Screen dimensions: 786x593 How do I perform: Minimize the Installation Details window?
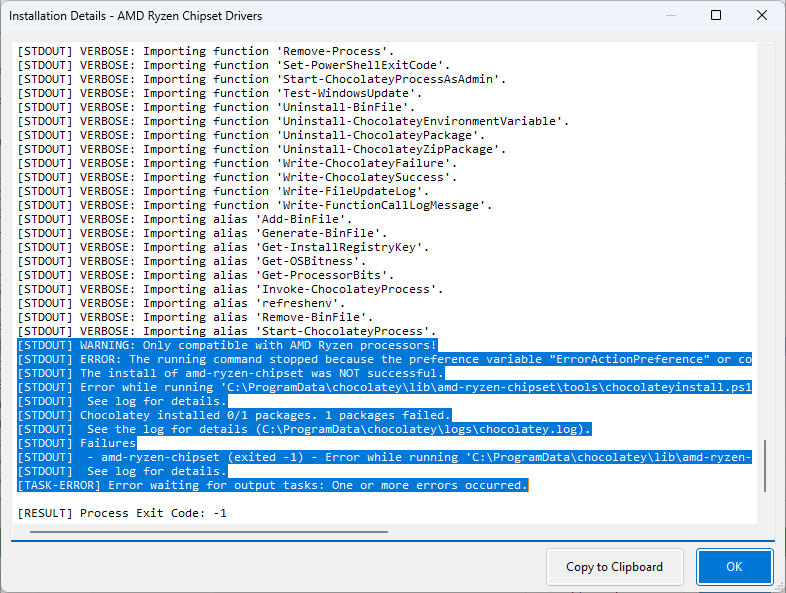[x=669, y=16]
